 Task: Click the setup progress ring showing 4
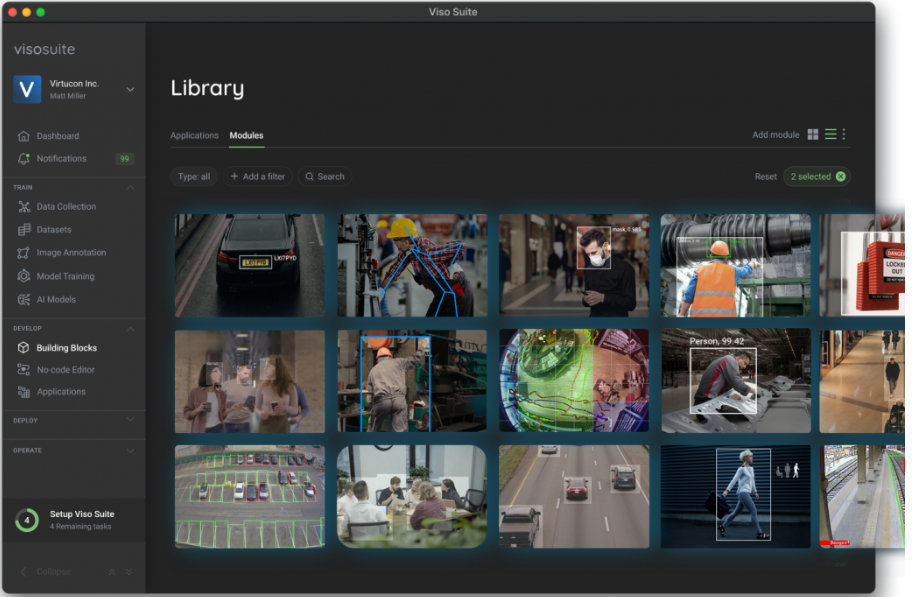(27, 520)
